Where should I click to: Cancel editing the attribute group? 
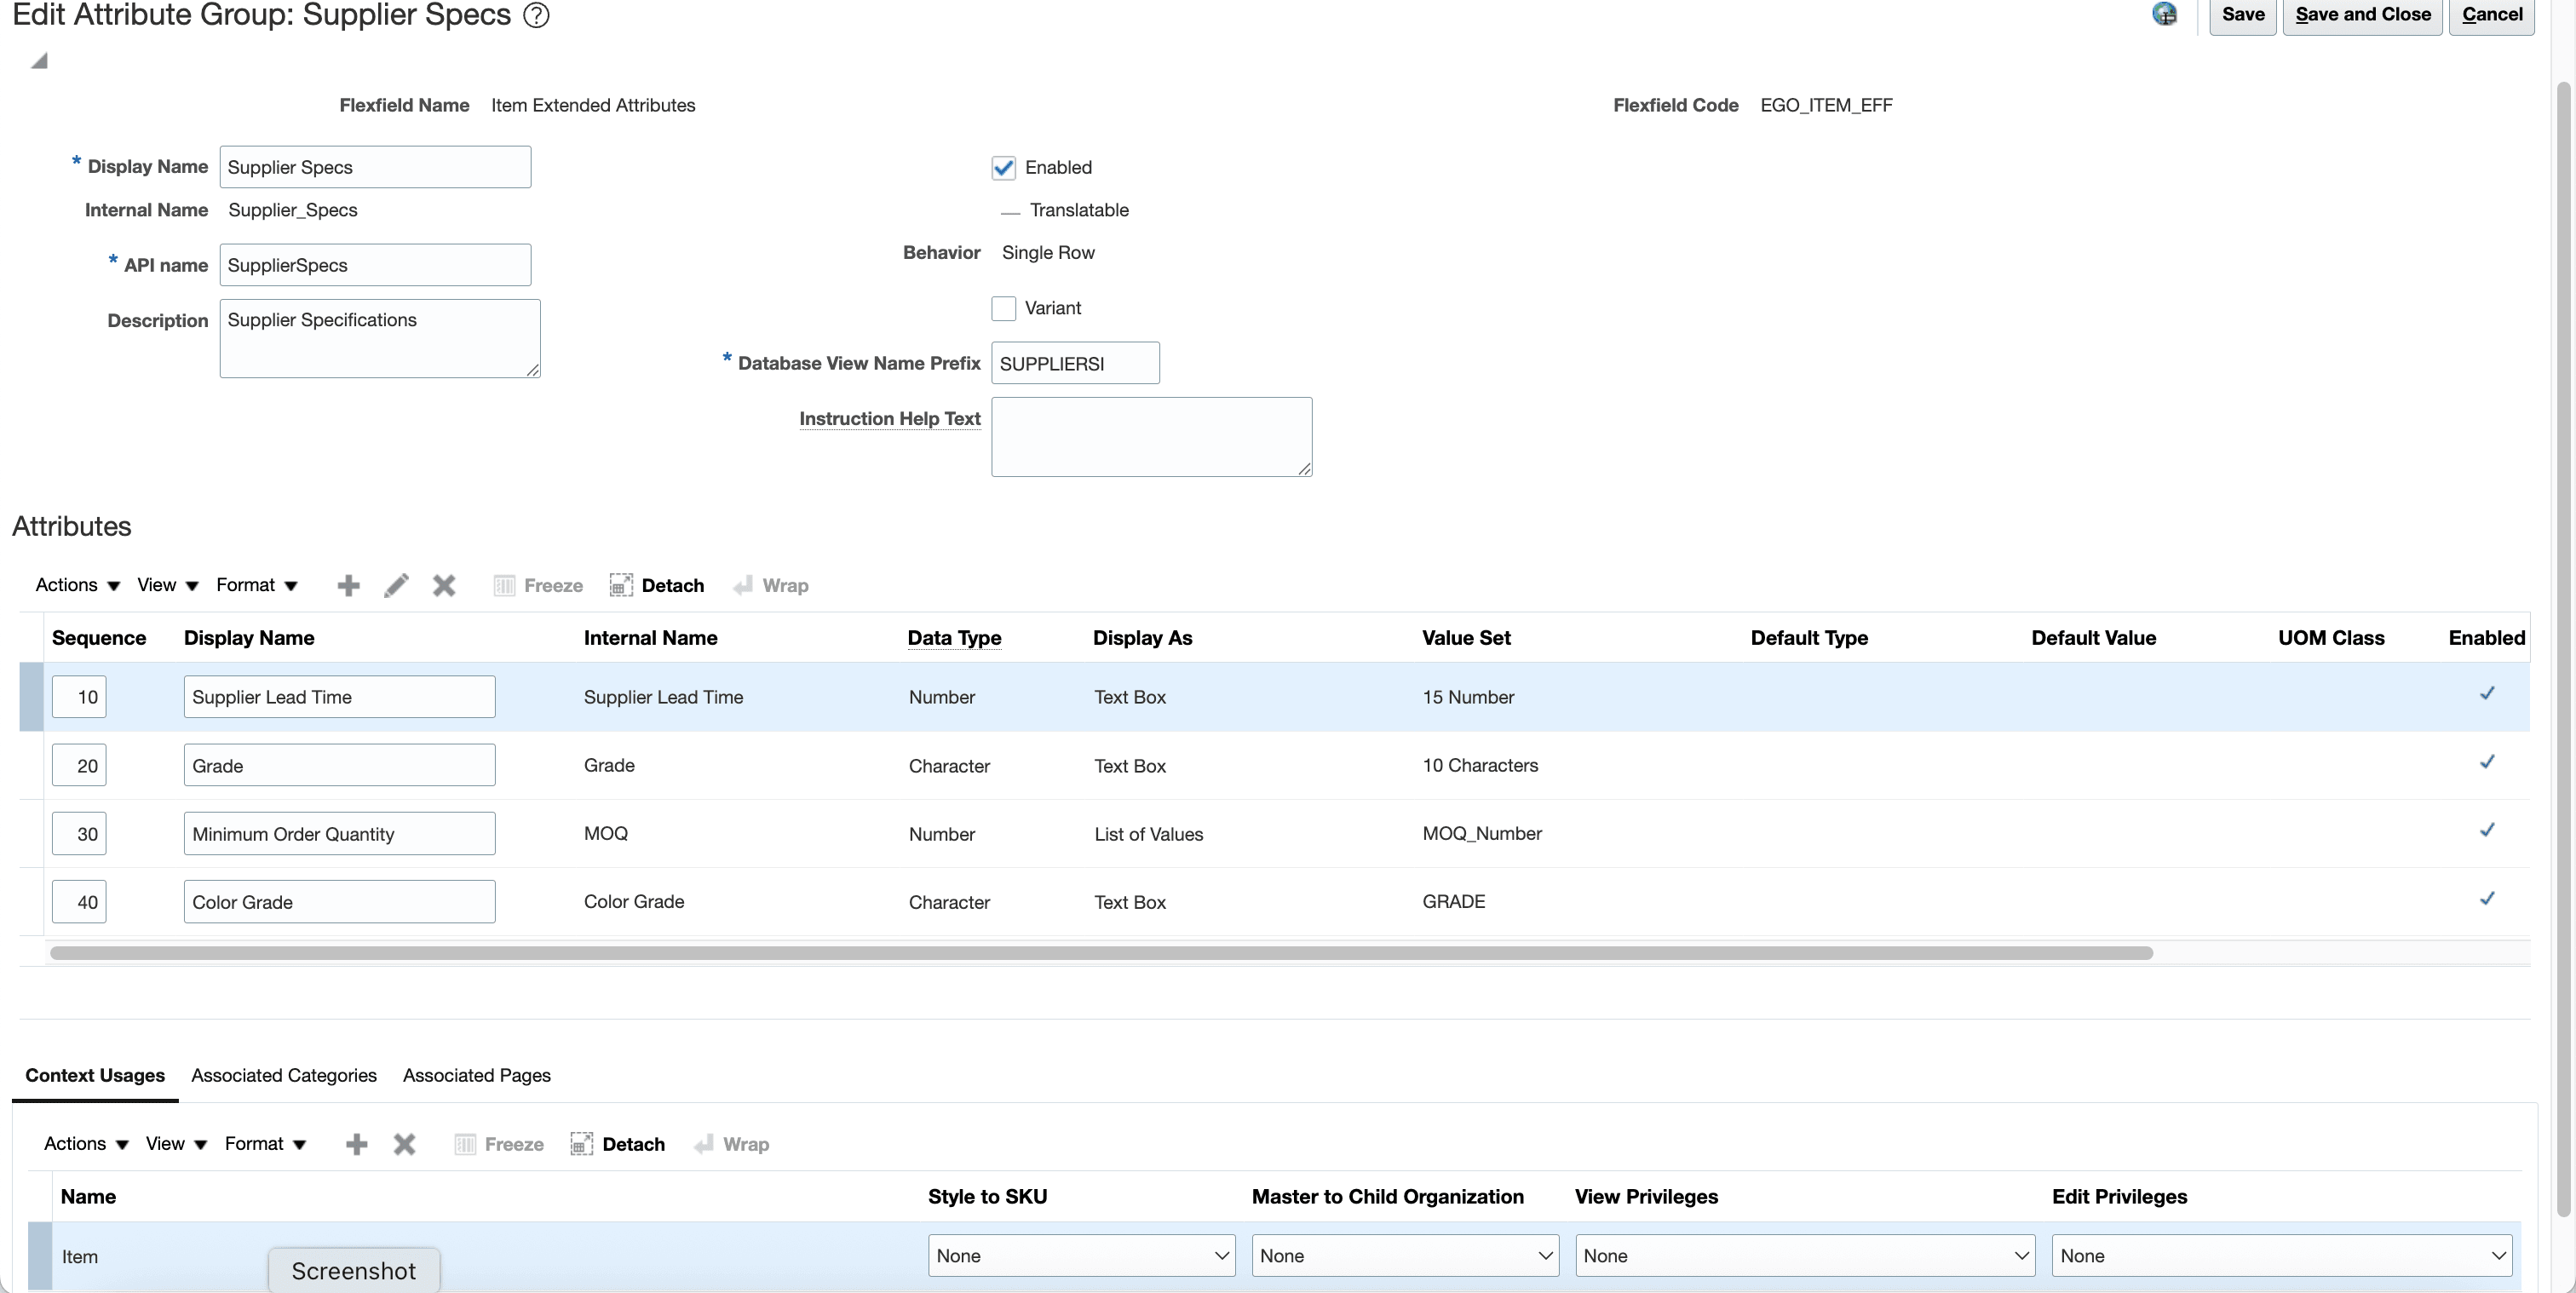[2492, 15]
